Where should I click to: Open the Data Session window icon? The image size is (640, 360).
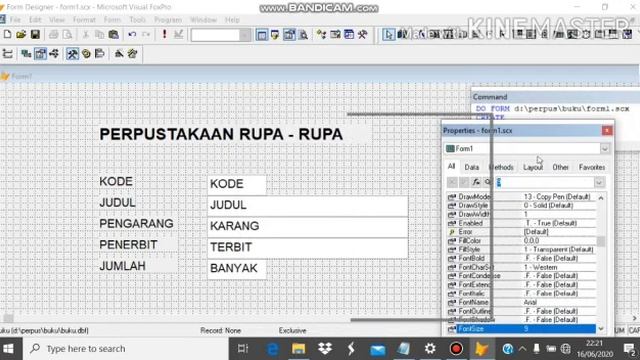pos(275,35)
